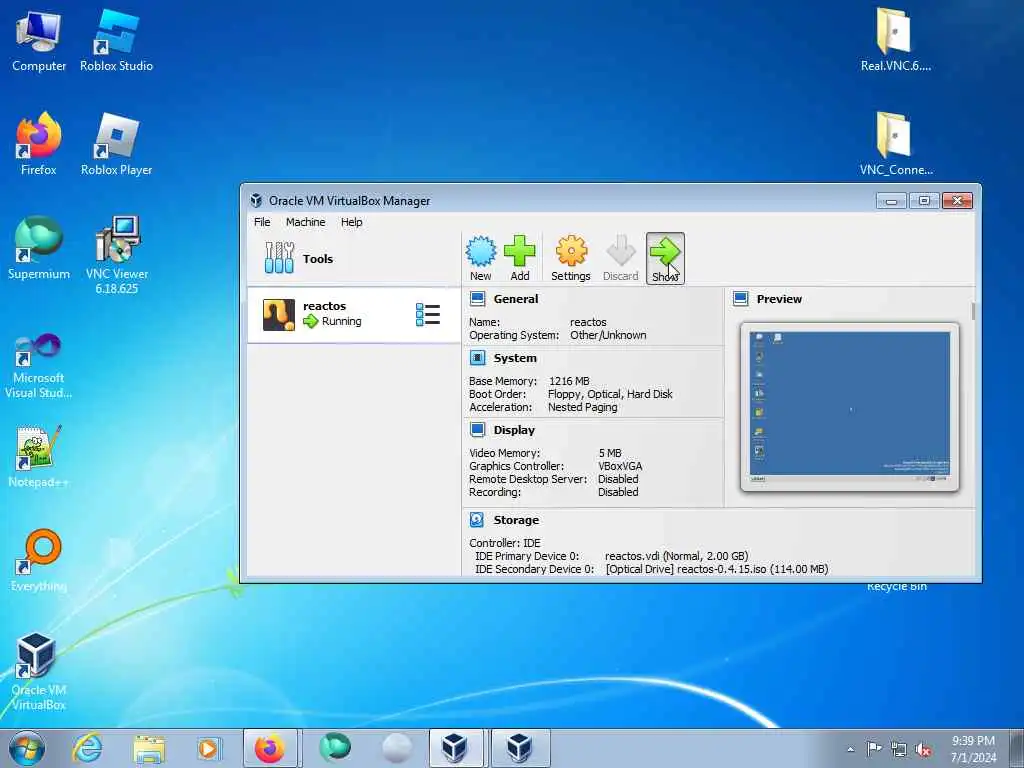Image resolution: width=1024 pixels, height=768 pixels.
Task: Select the Roblox Studio desktop icon
Action: (x=116, y=42)
